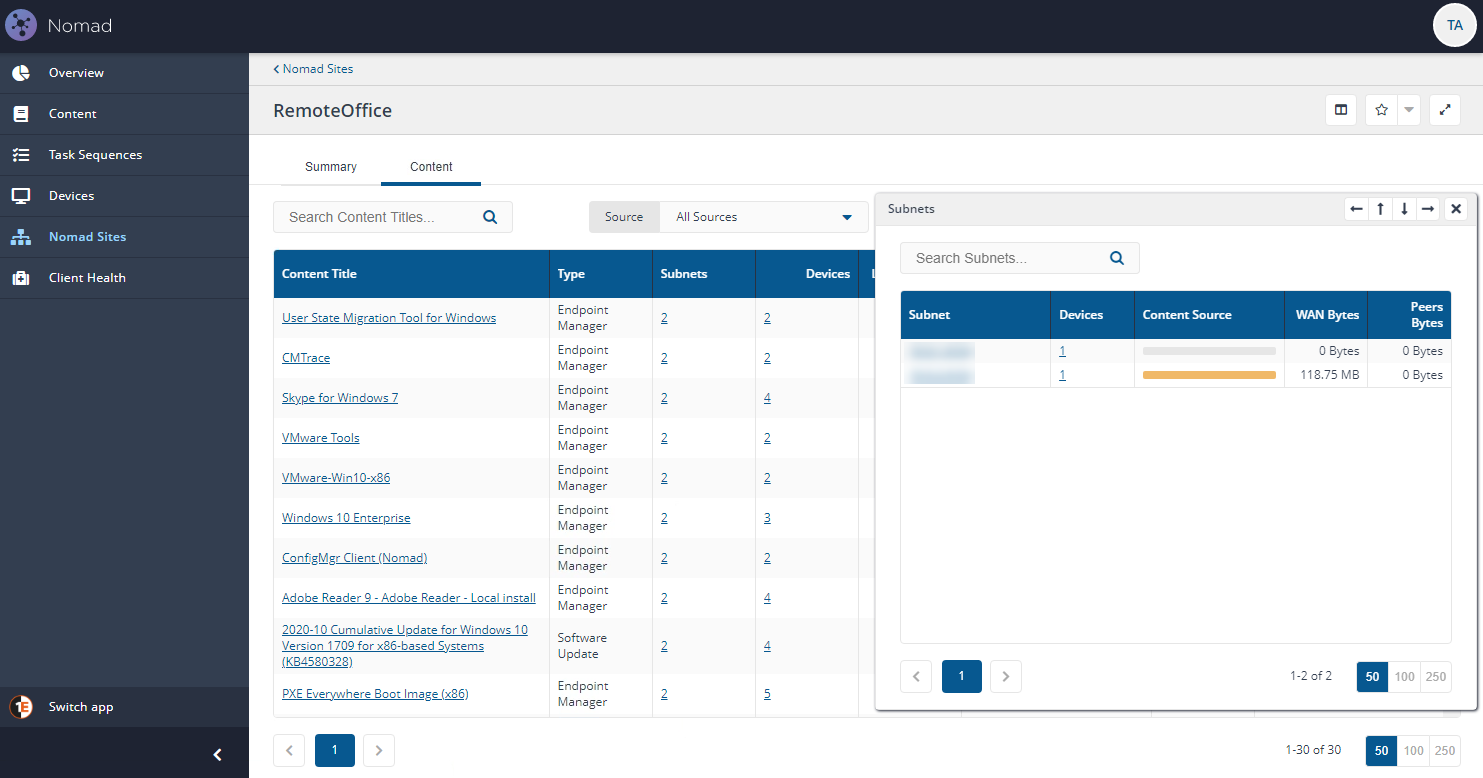Move Subnets panel down arrow icon
1483x778 pixels.
click(1404, 209)
